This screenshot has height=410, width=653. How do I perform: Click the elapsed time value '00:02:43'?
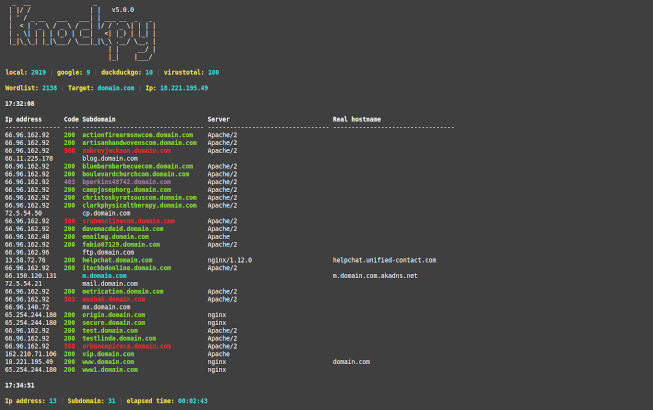[x=193, y=401]
